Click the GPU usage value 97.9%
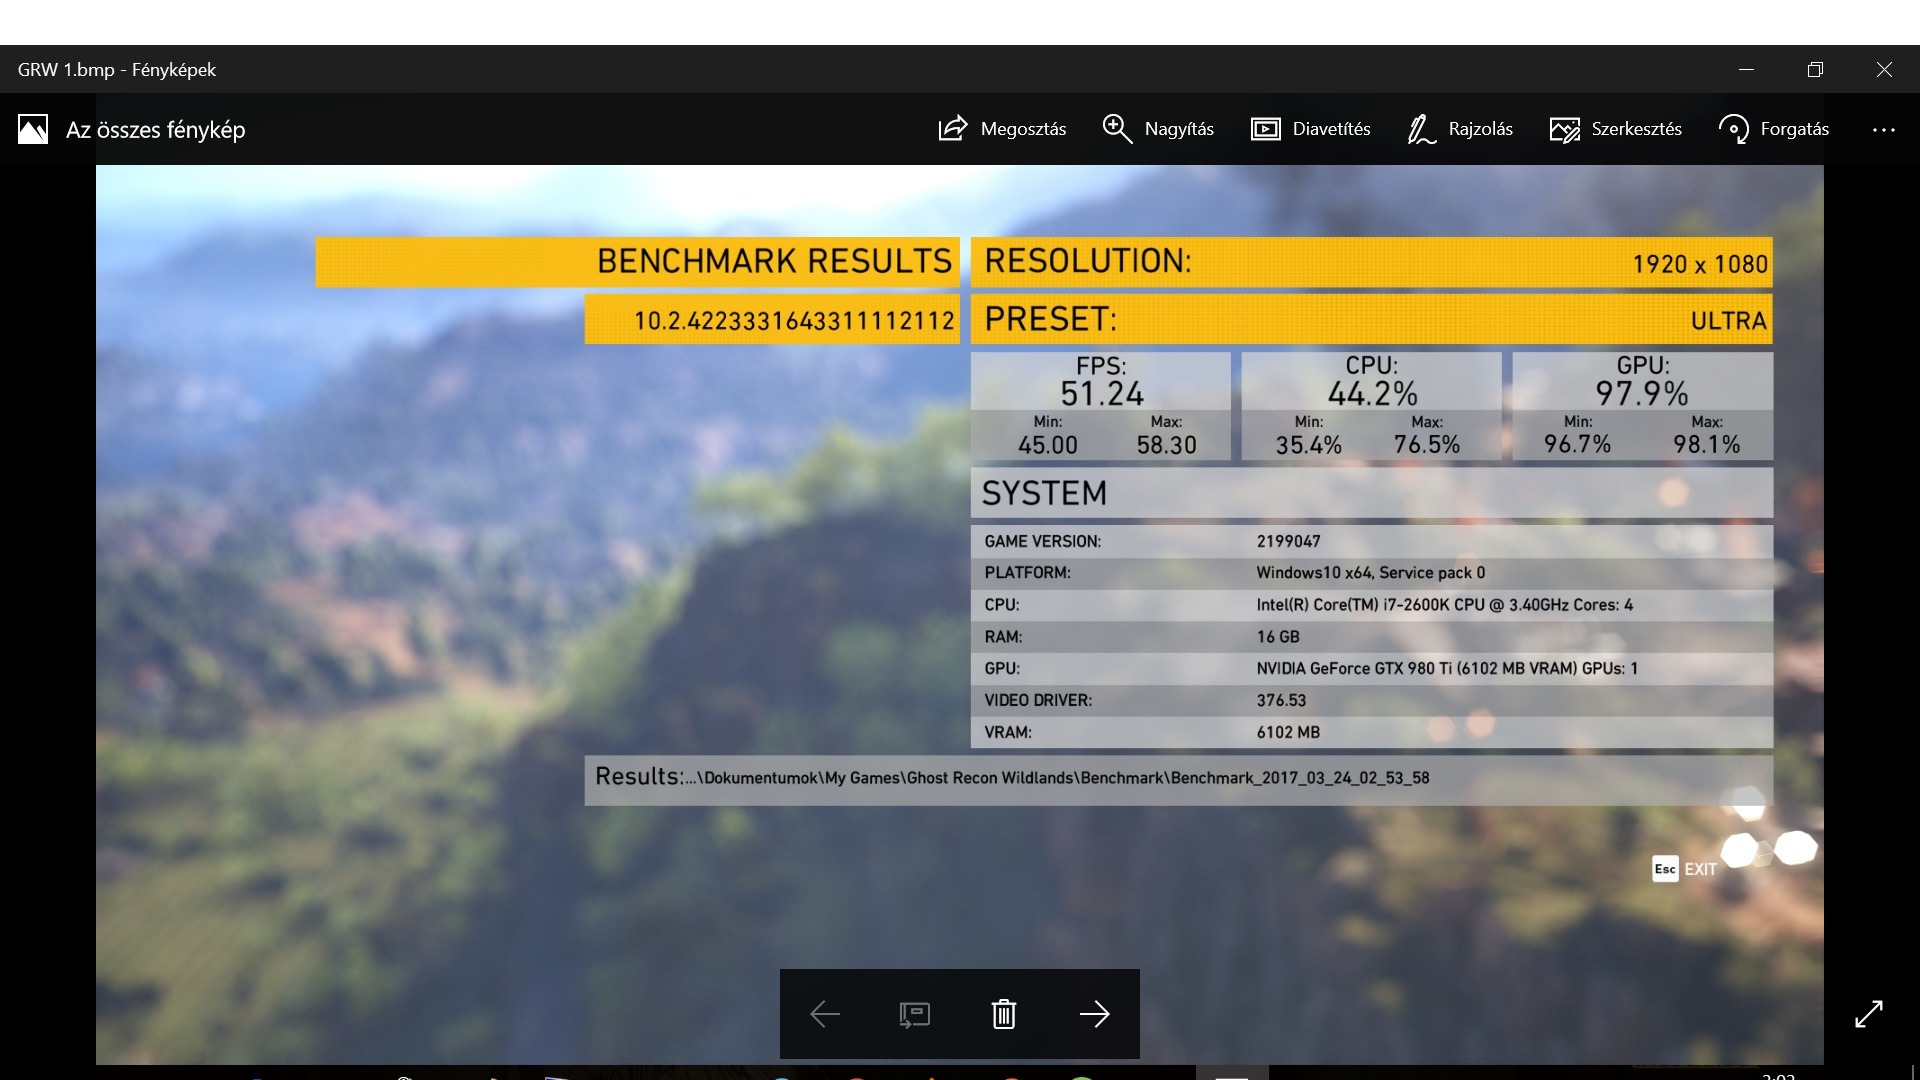The width and height of the screenshot is (1920, 1080). click(1642, 393)
